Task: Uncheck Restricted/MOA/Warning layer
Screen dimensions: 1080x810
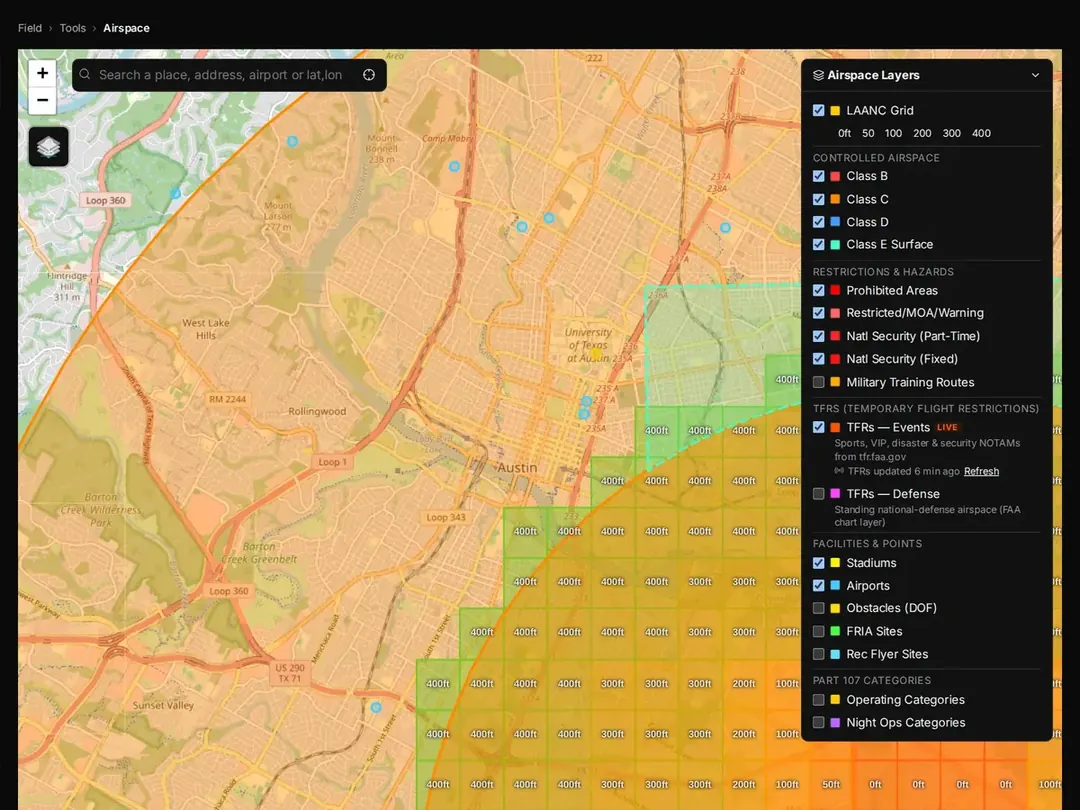Action: [818, 313]
